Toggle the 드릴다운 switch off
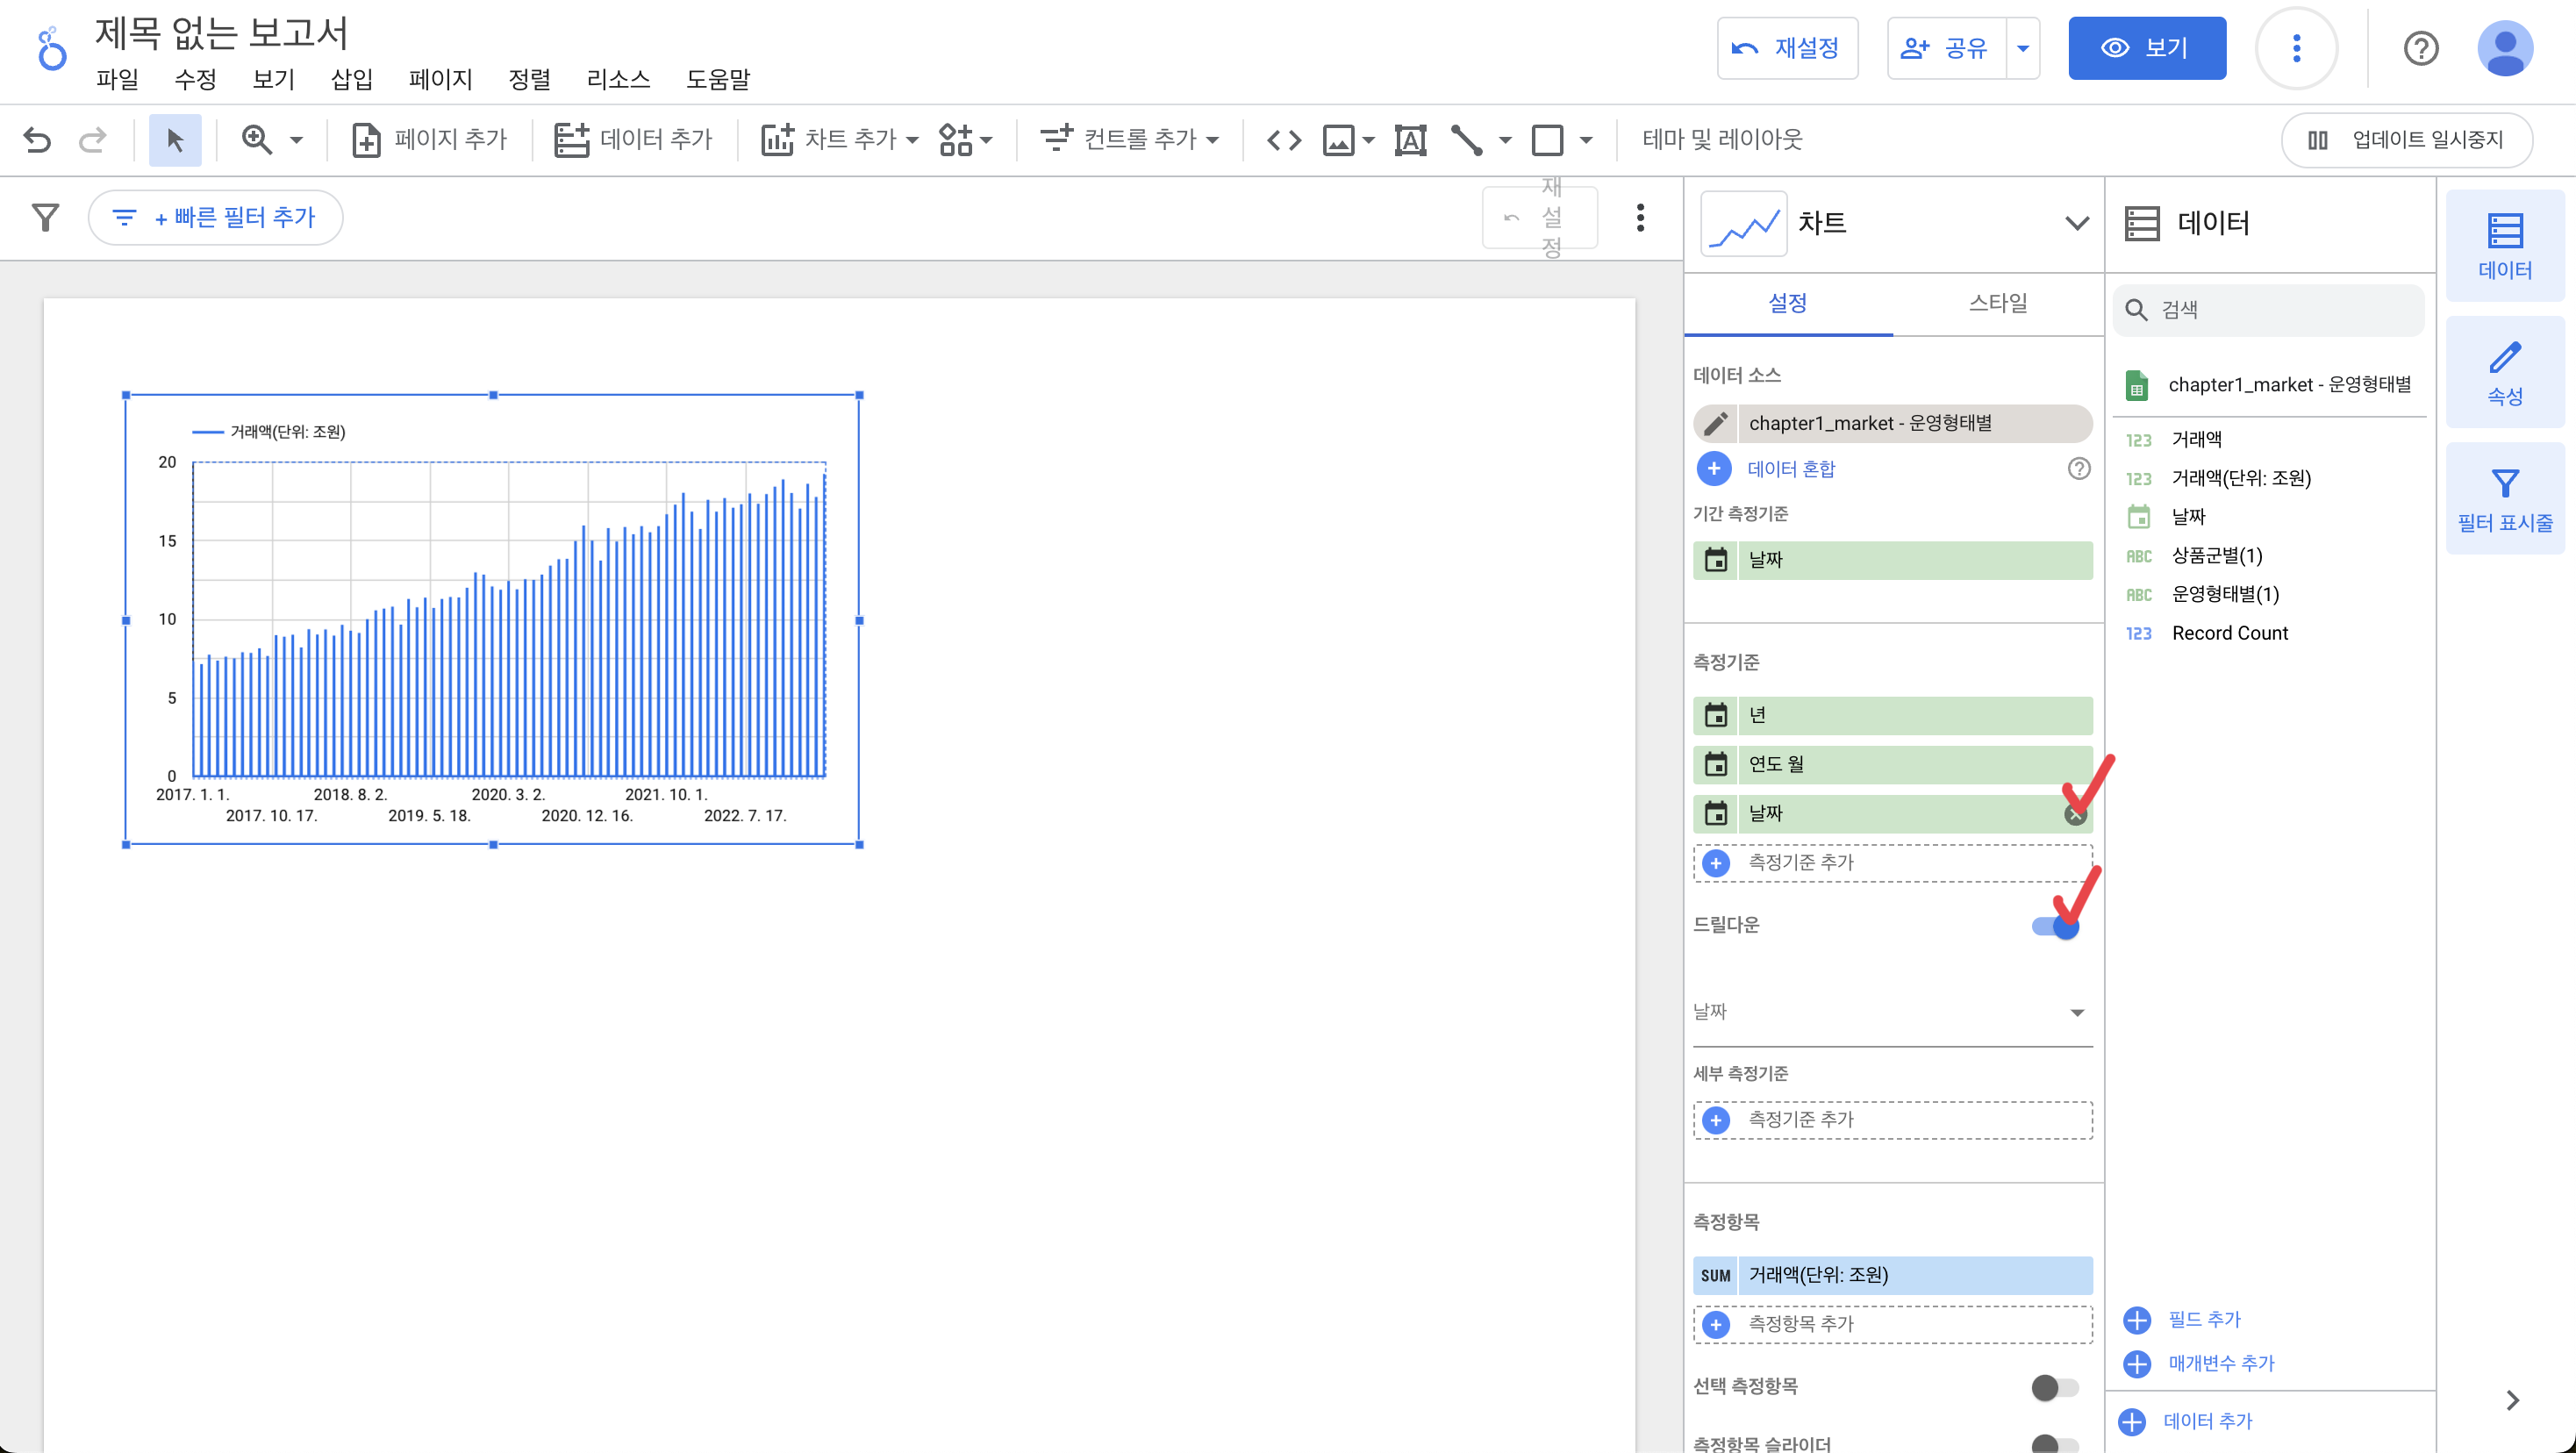The image size is (2576, 1453). (x=2056, y=927)
